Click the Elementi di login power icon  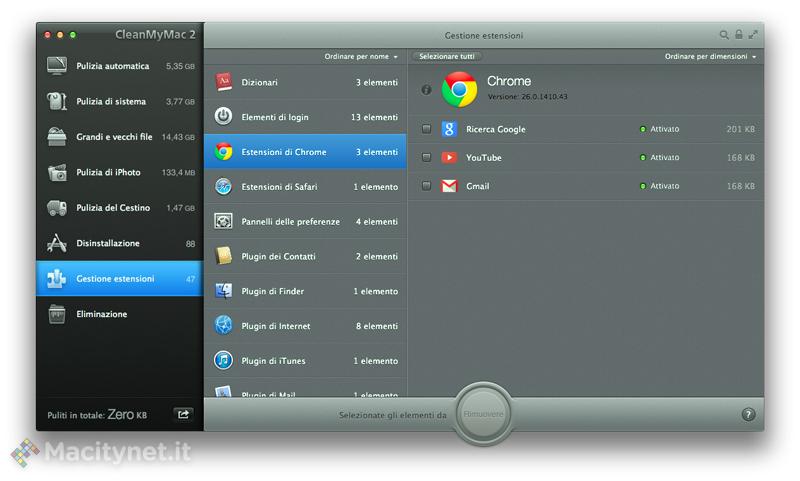(x=223, y=117)
